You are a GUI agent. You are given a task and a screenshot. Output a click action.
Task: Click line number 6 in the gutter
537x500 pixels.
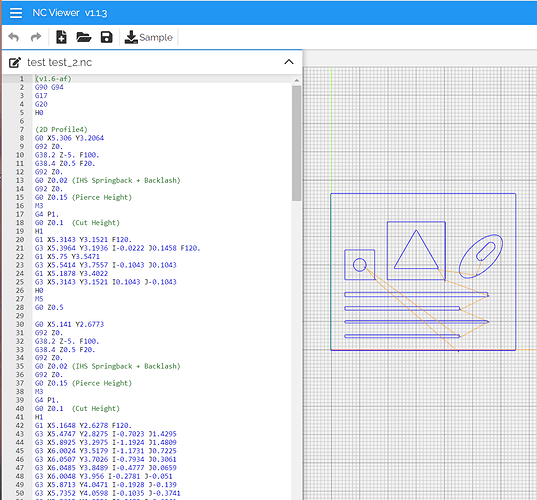22,121
